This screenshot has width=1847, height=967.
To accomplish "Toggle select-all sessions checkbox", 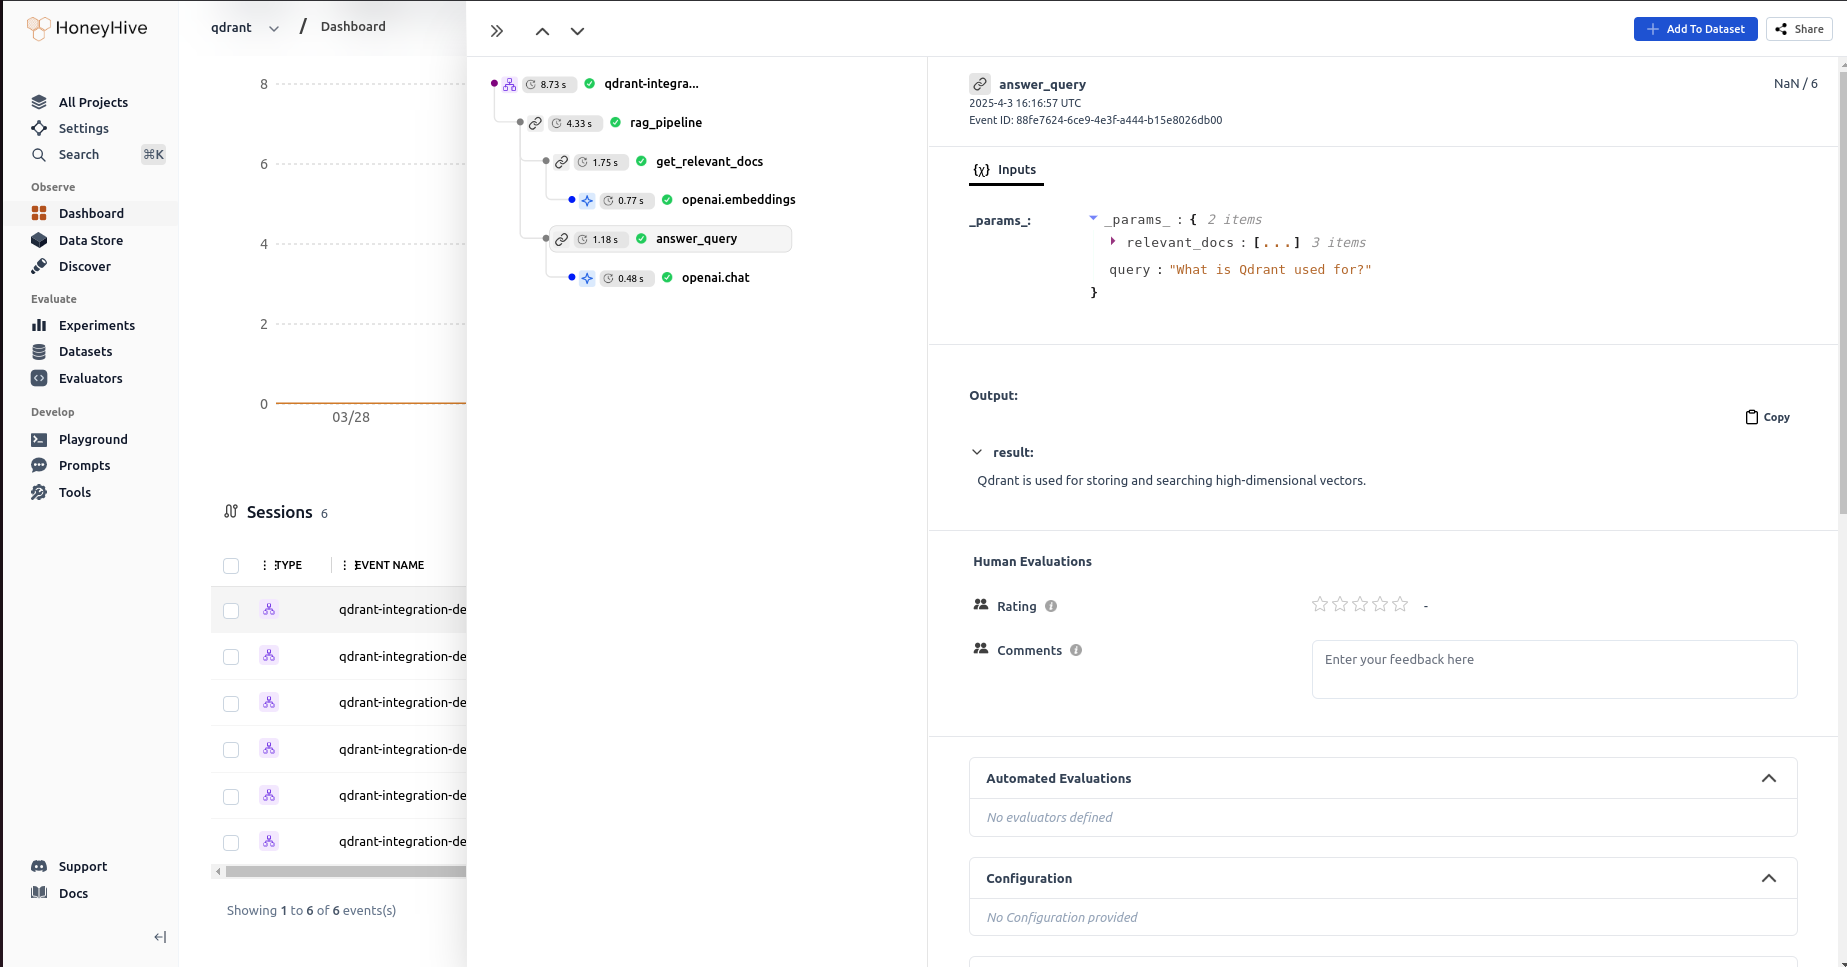I will (231, 566).
